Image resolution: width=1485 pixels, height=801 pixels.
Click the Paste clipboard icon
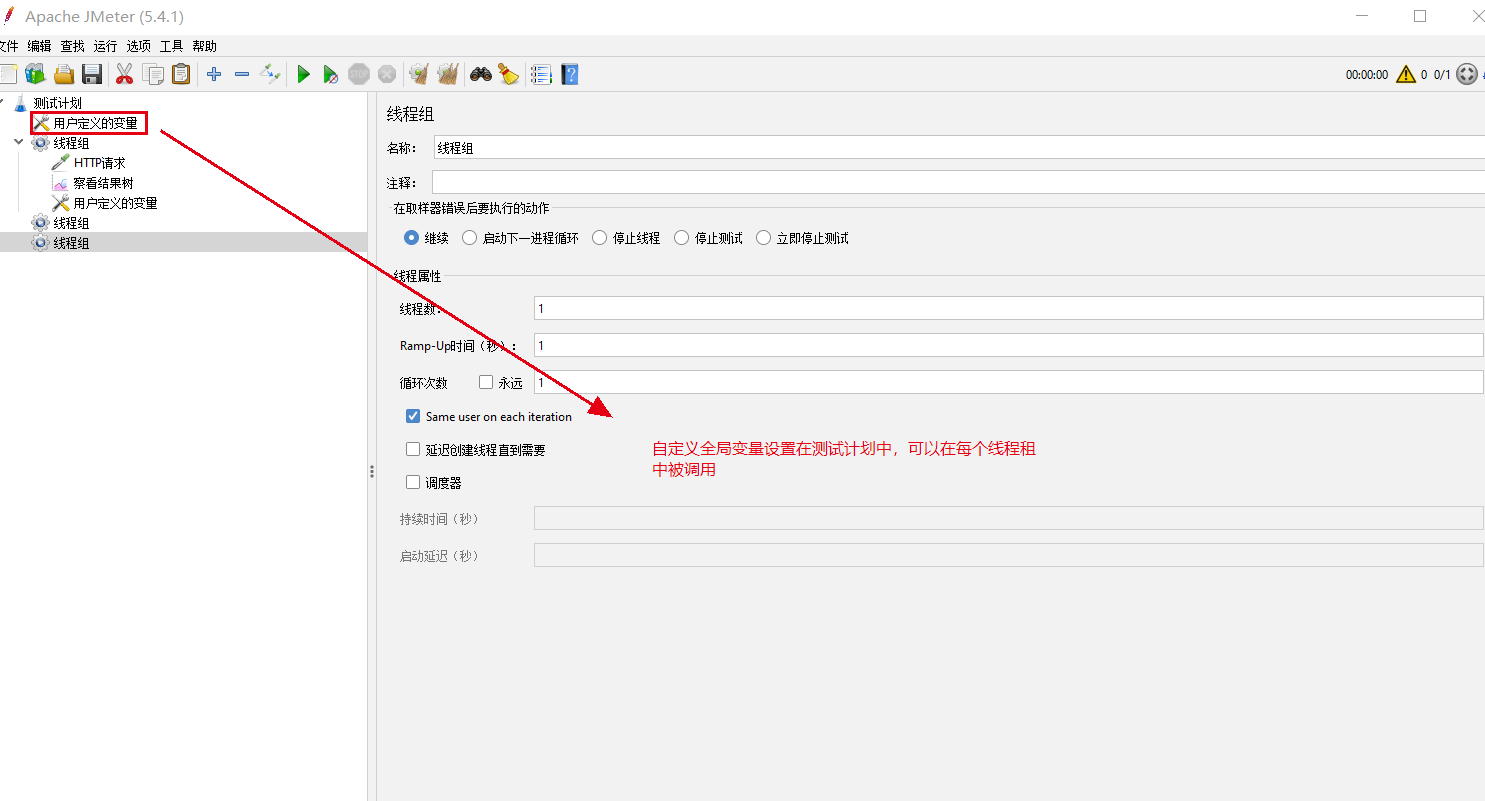[181, 74]
